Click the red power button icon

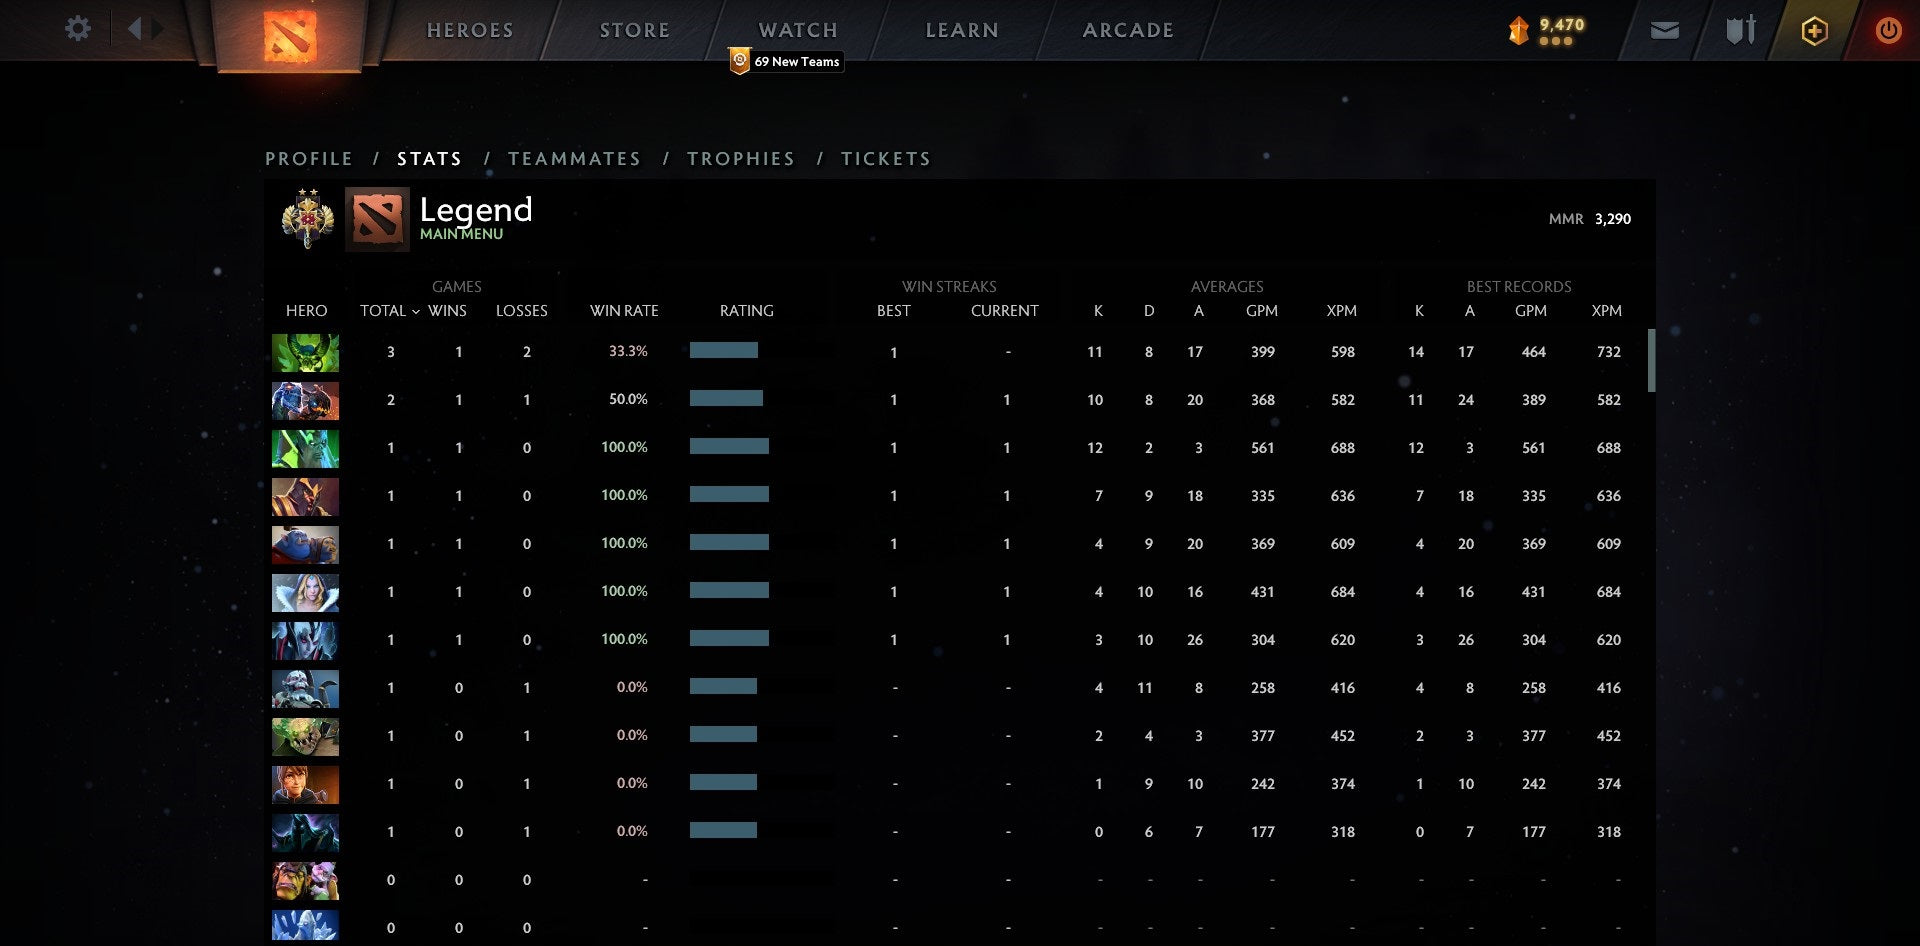[x=1889, y=30]
